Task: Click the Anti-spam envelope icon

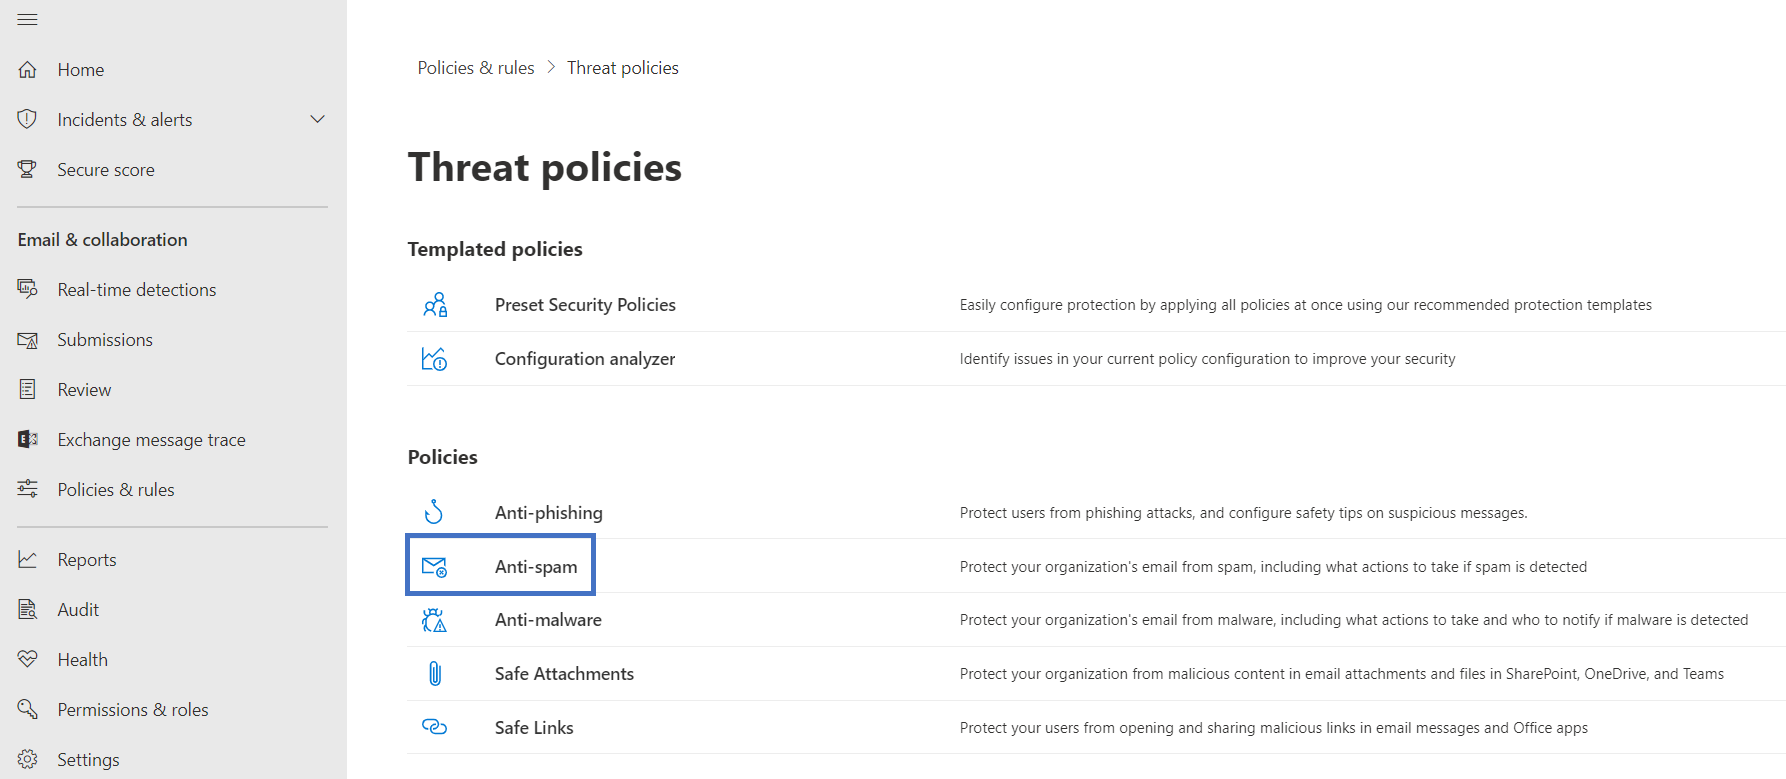Action: point(434,567)
